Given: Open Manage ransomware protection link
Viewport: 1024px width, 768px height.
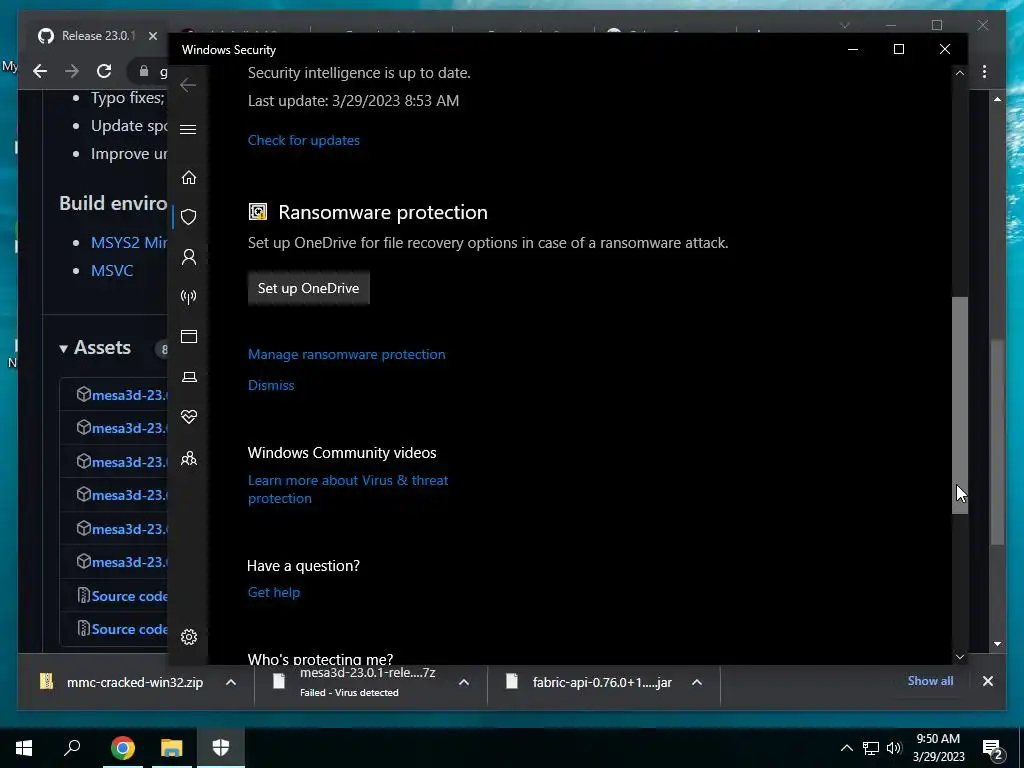Looking at the screenshot, I should tap(347, 354).
